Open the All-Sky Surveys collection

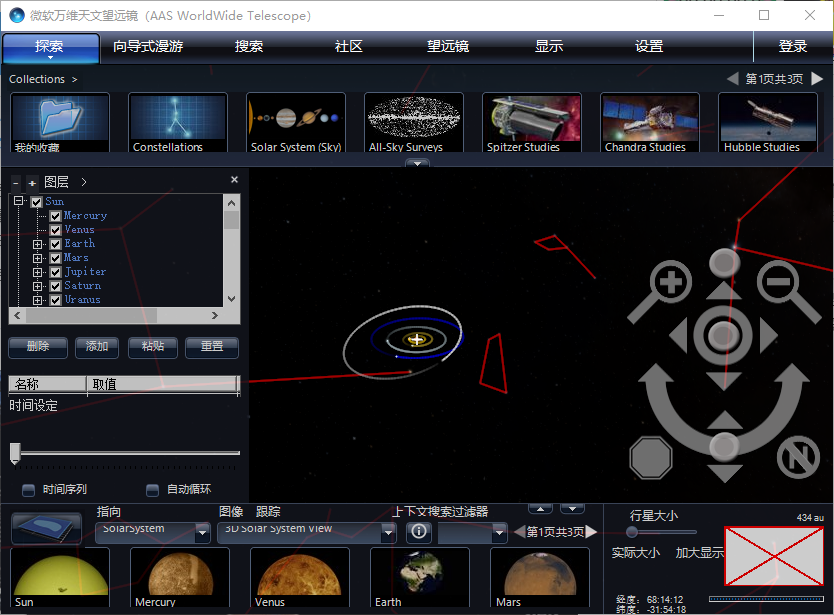(x=414, y=123)
